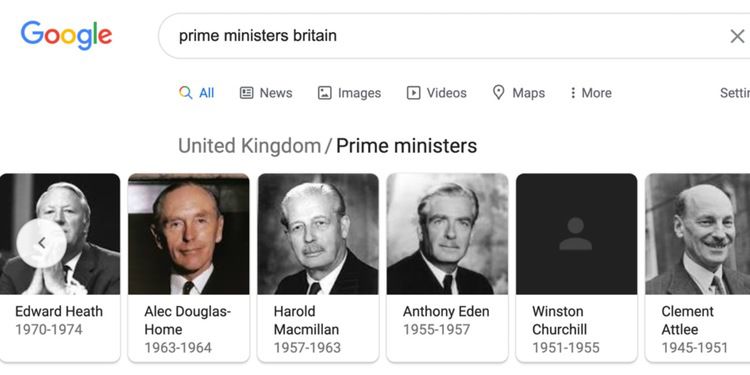This screenshot has height=375, width=750.
Task: Click the magnifier icon beside All
Action: tap(186, 92)
